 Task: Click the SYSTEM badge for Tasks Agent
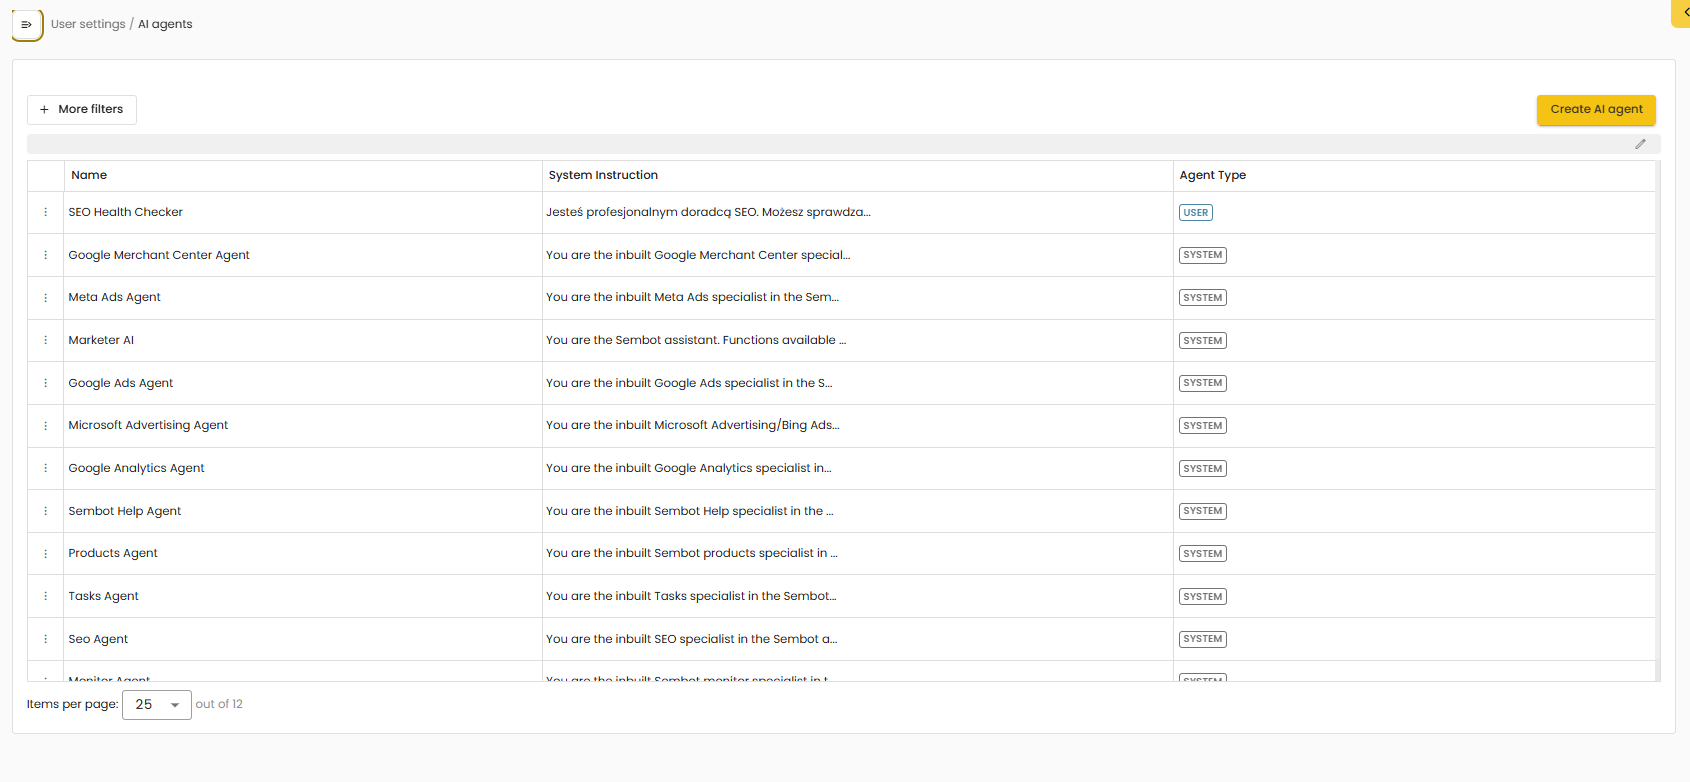[x=1203, y=597]
